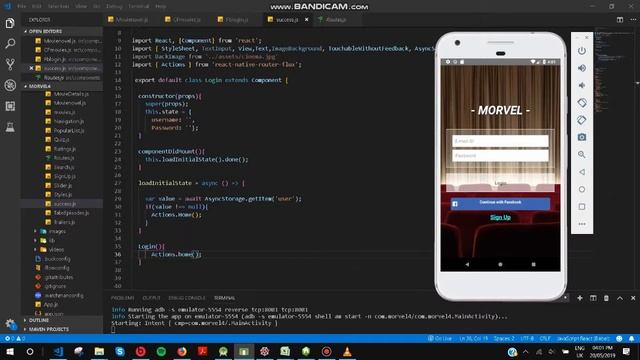Screen dimensions: 640x360
Task: Open App.js in the file tree
Action: click(x=51, y=304)
